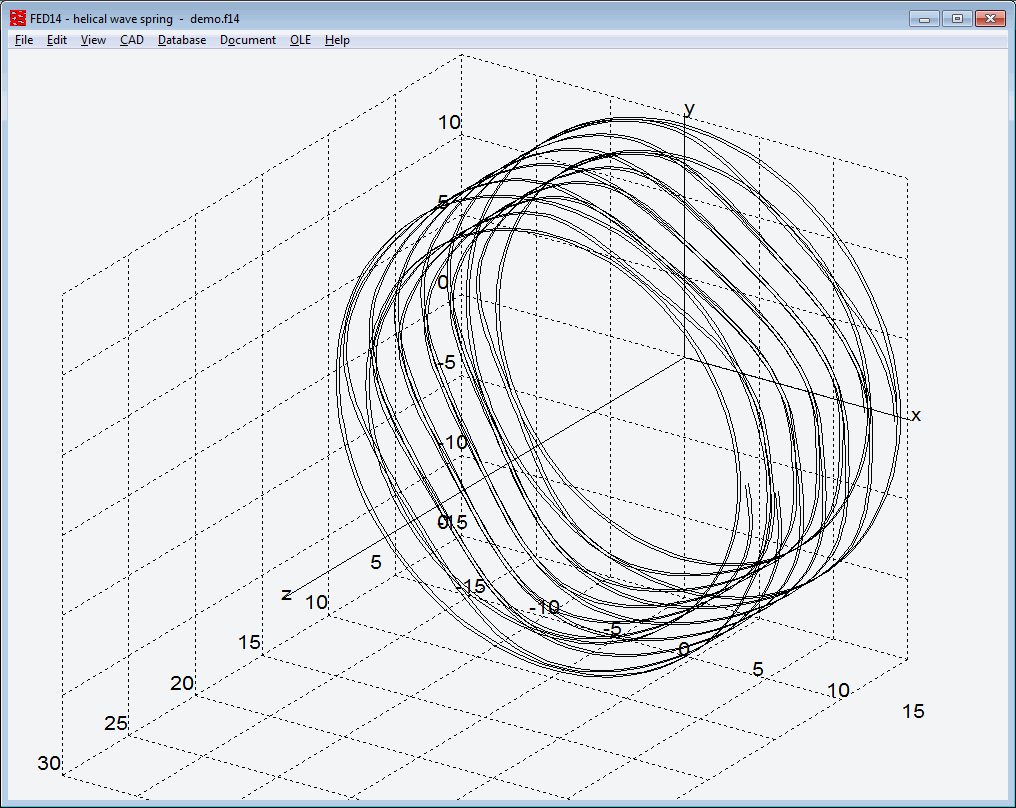The height and width of the screenshot is (808, 1016).
Task: Open the Help menu
Action: [337, 40]
